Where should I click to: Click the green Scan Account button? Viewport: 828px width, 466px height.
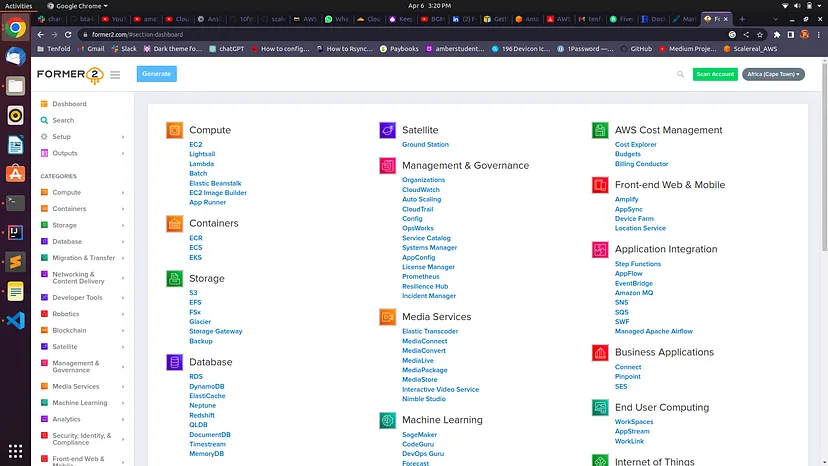(x=715, y=74)
